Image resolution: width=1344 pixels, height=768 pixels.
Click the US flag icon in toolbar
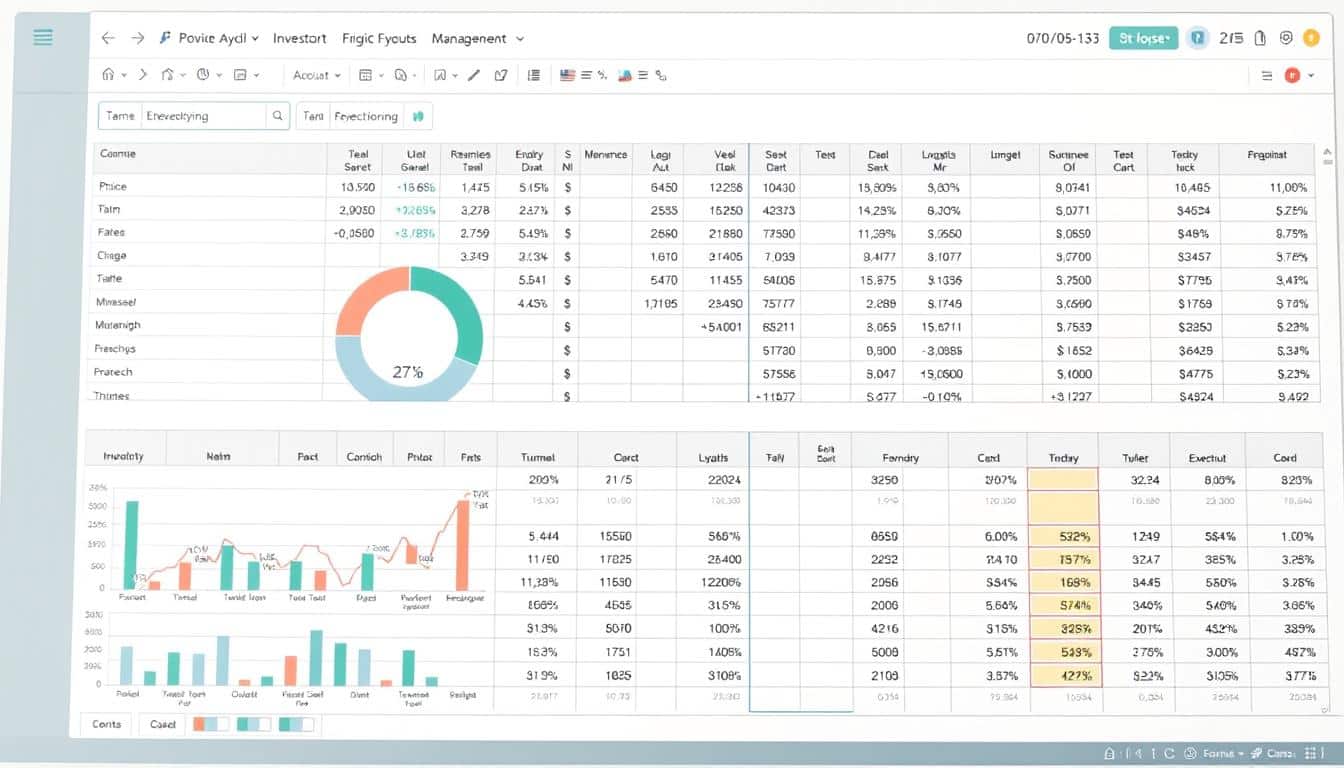(568, 75)
